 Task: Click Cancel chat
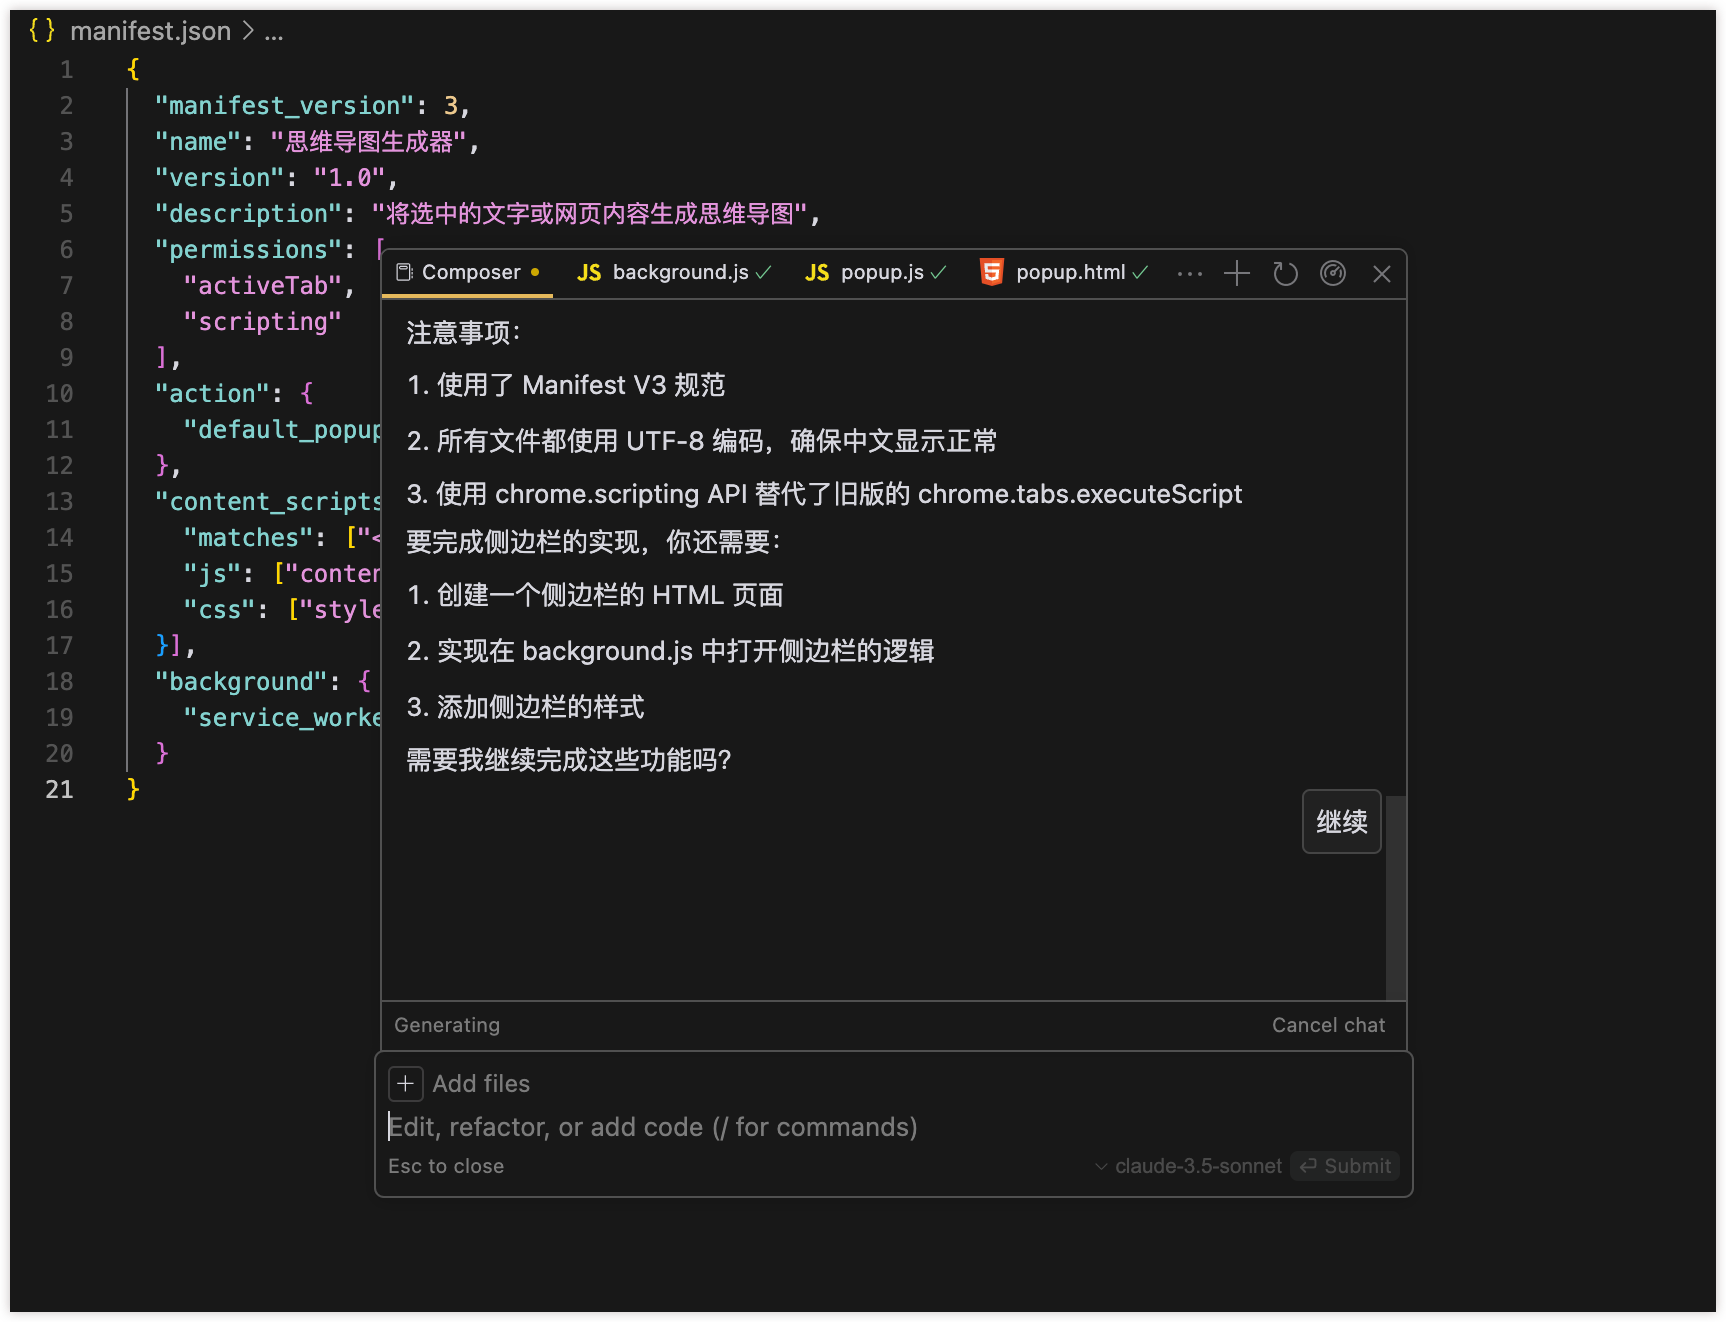tap(1328, 1025)
